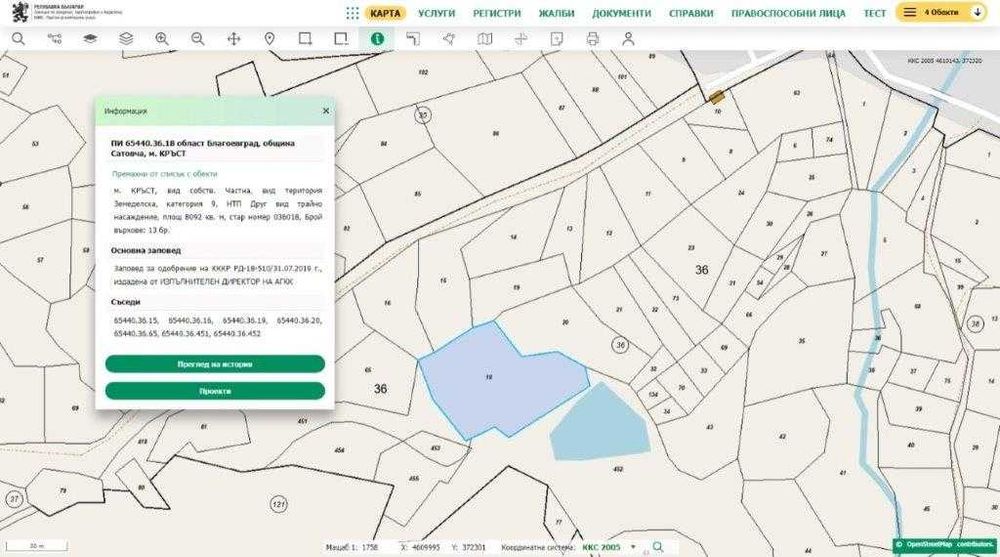1000x557 pixels.
Task: Click the printer icon in toolbar
Action: click(x=593, y=39)
